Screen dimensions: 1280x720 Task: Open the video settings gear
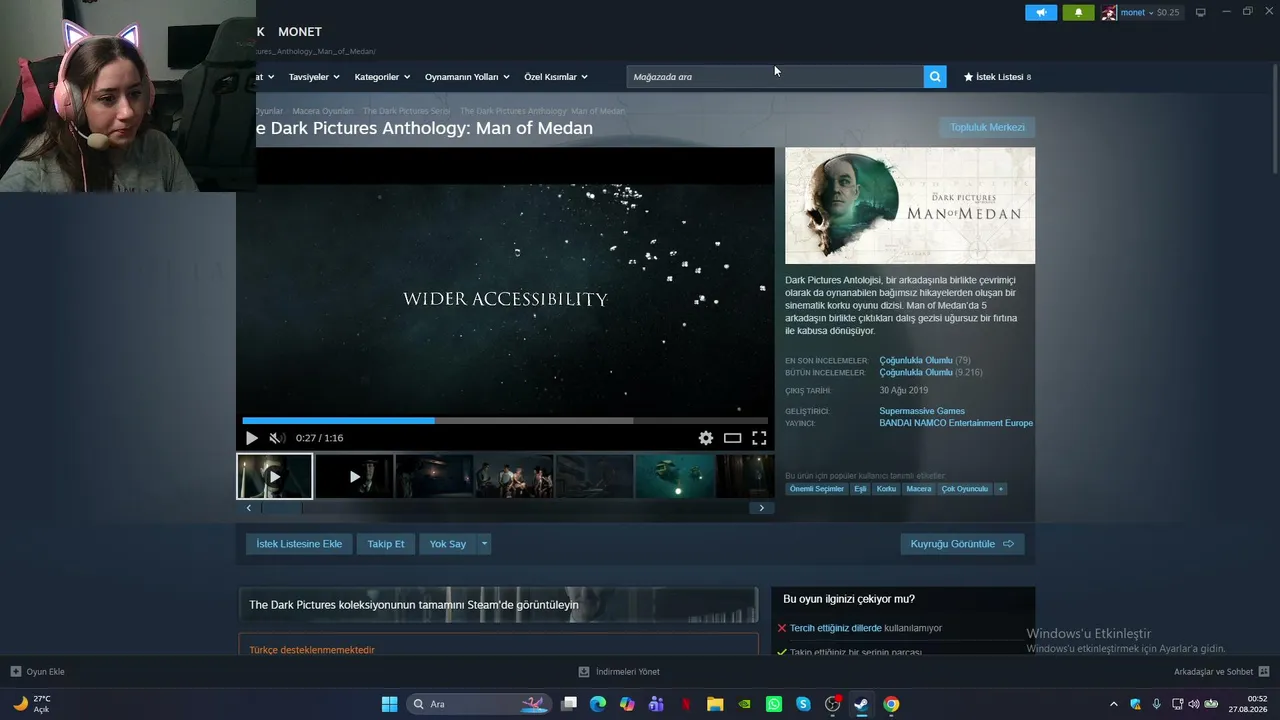706,438
